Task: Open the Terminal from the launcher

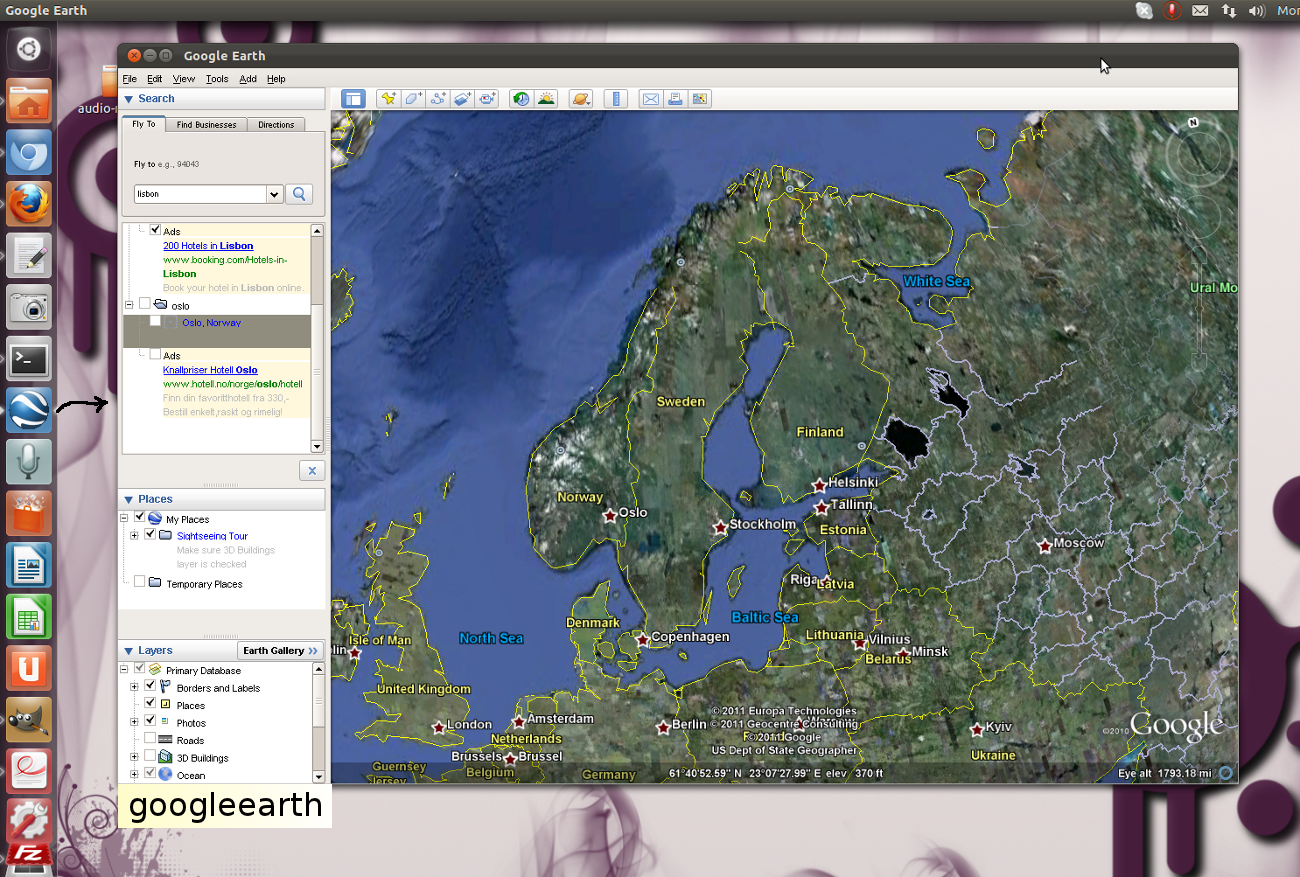Action: click(x=29, y=359)
